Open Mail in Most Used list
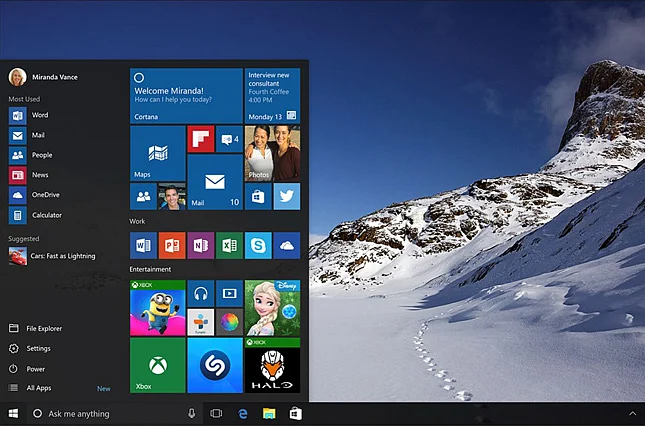 coord(27,135)
